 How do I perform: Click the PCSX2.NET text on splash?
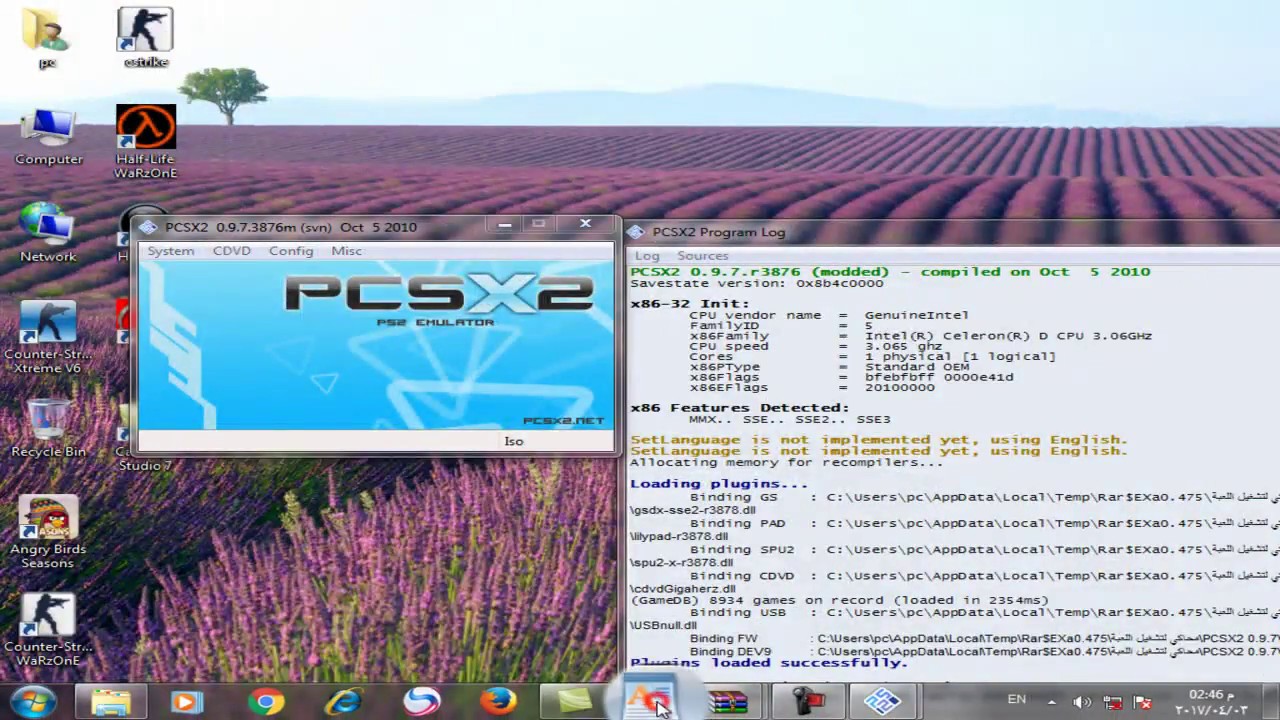563,421
